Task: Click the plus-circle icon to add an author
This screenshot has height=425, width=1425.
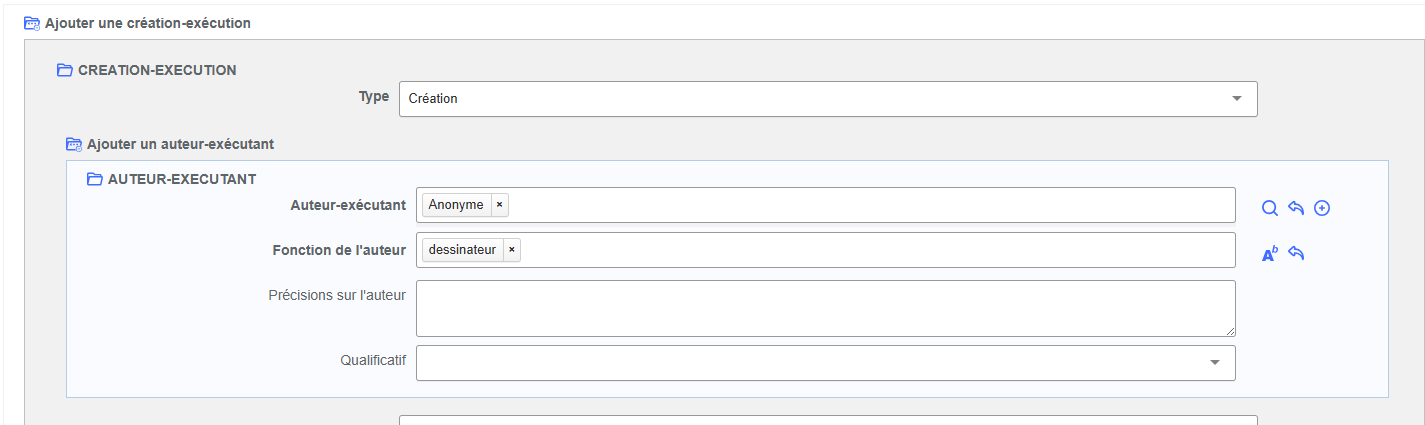Action: pyautogui.click(x=1322, y=208)
